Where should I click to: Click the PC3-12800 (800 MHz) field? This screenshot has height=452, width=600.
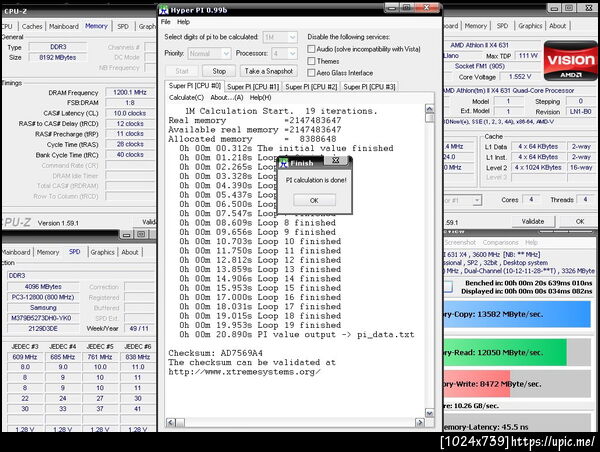[x=43, y=297]
